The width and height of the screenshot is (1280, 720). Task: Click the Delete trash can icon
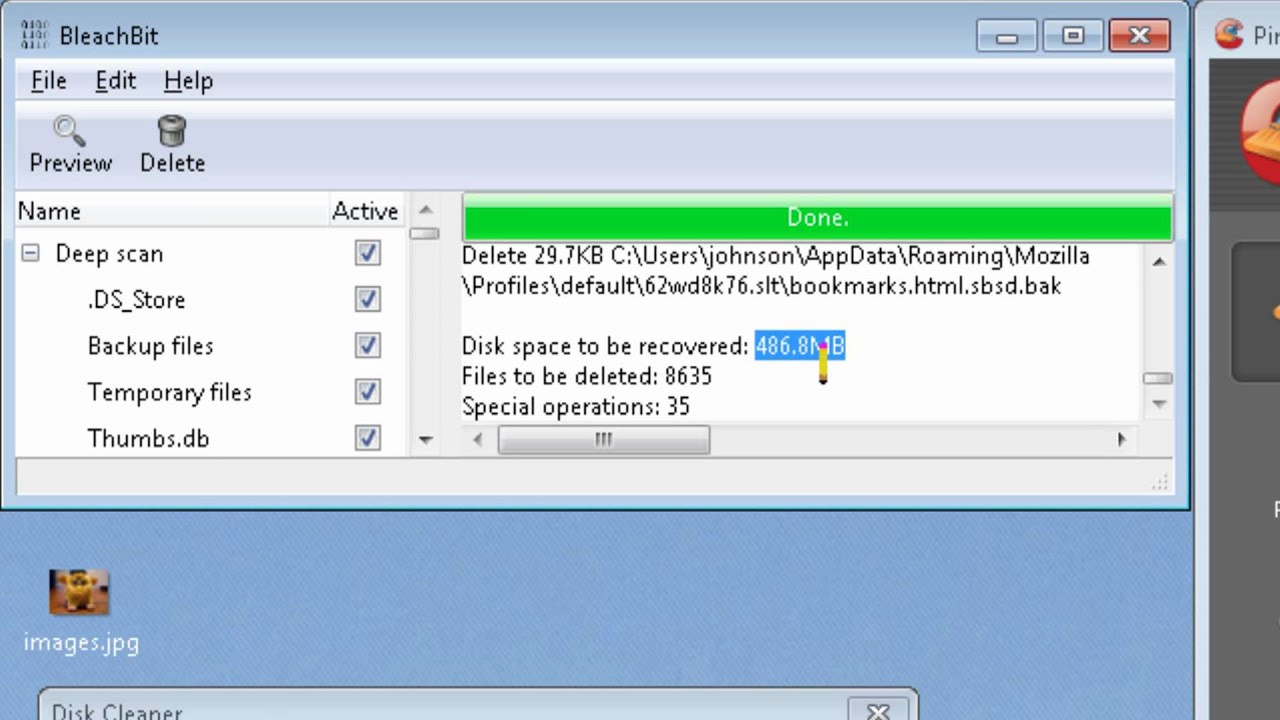coord(172,130)
